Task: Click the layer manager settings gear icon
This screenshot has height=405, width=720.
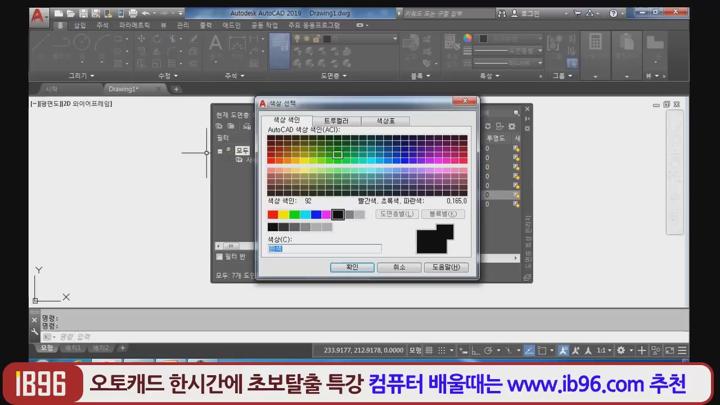Action: click(512, 126)
